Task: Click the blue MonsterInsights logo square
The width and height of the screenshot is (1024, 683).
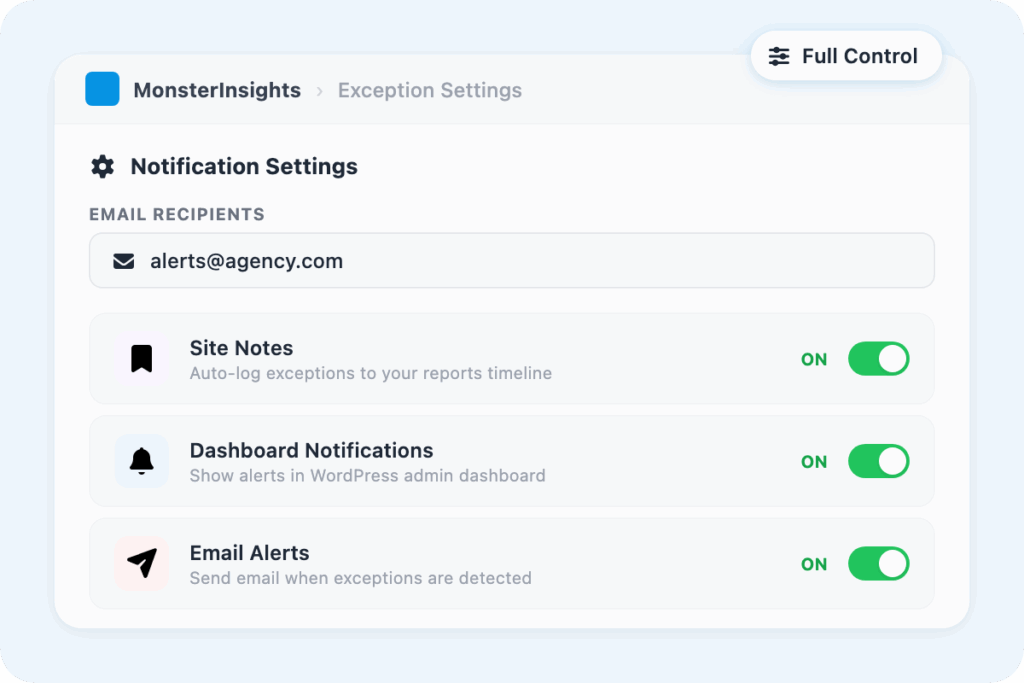Action: (x=102, y=89)
